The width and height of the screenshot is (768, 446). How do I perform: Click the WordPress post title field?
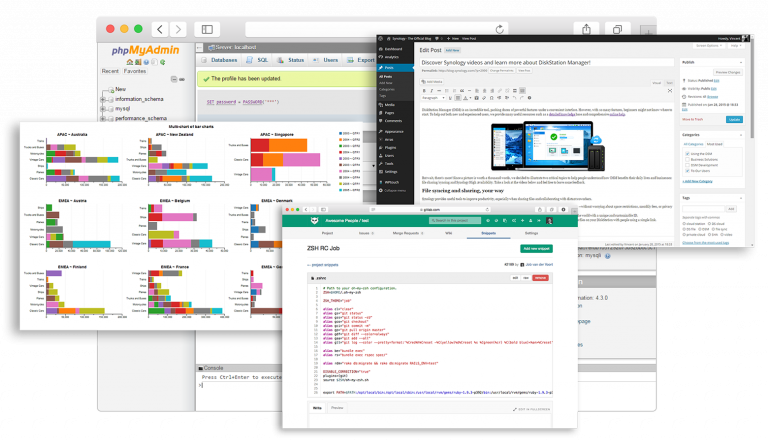pos(547,63)
